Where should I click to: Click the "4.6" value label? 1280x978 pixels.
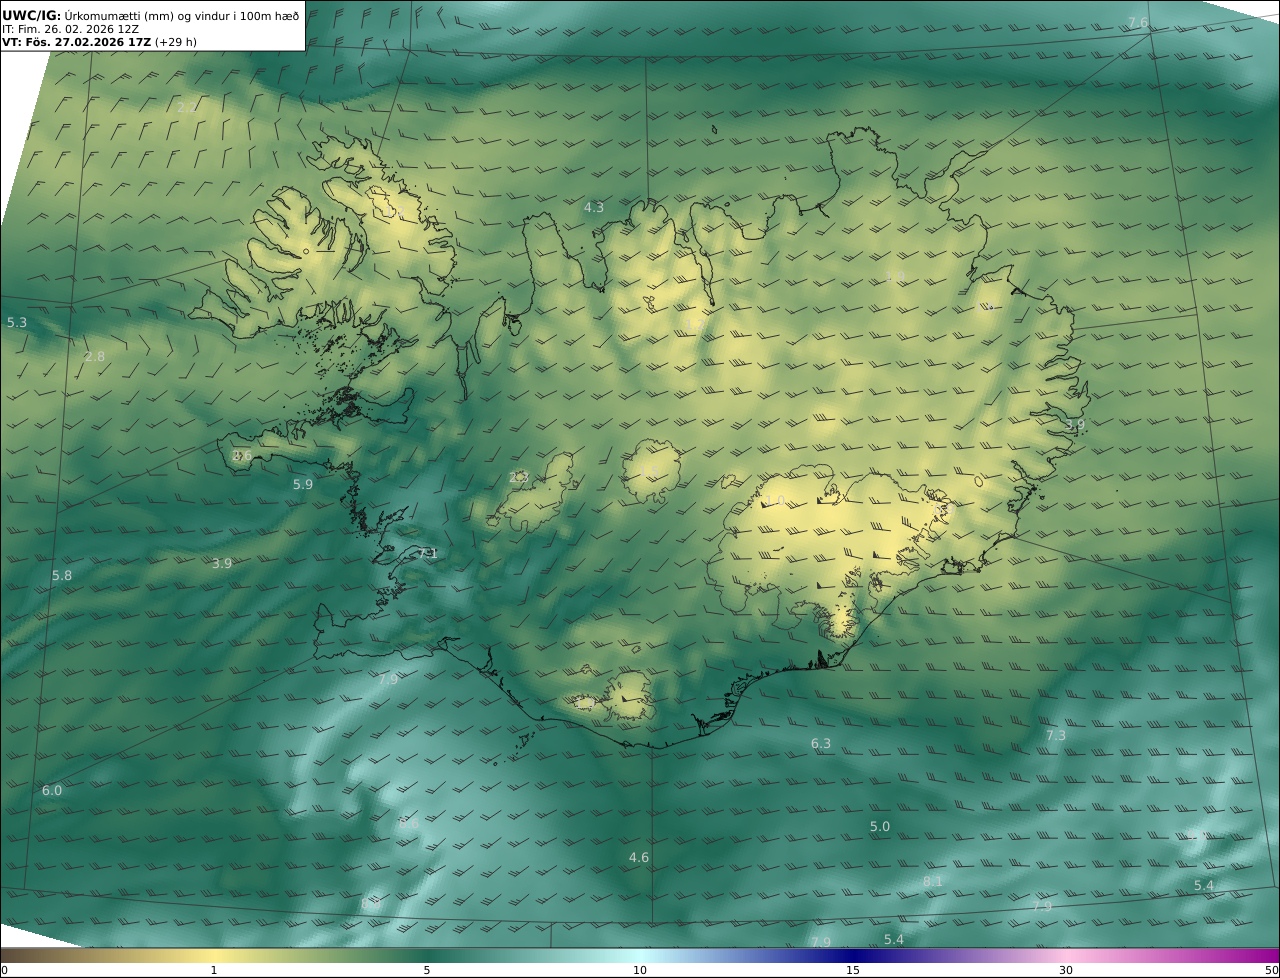(x=639, y=857)
